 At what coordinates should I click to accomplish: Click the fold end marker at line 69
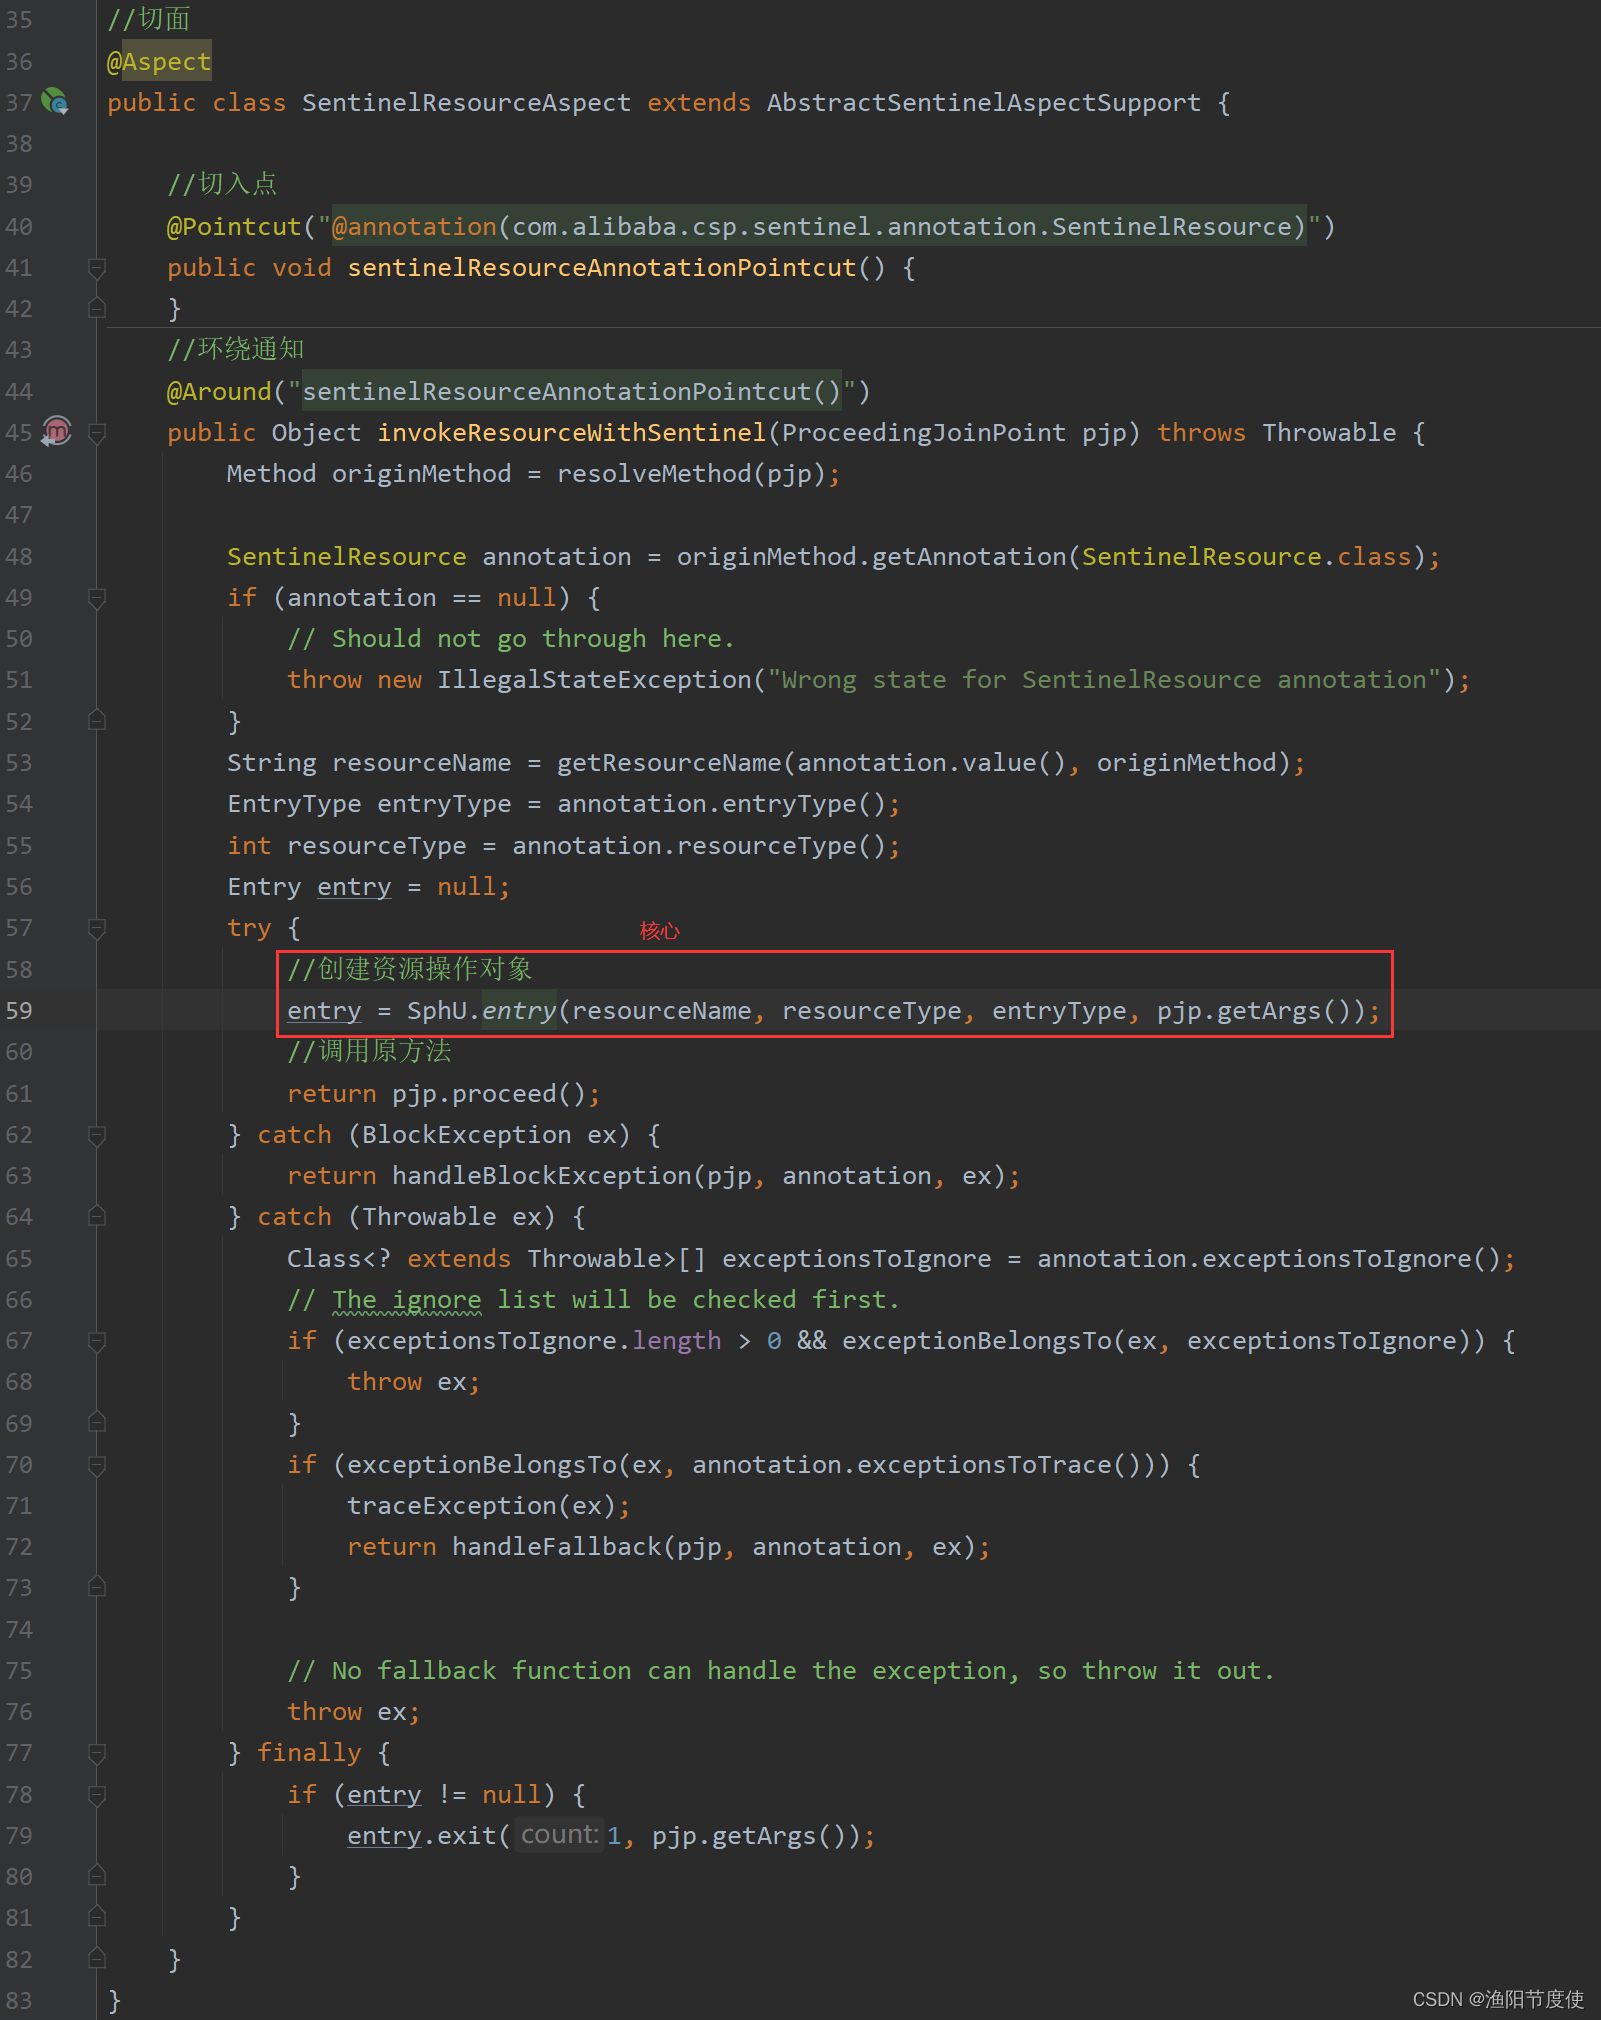point(97,1423)
